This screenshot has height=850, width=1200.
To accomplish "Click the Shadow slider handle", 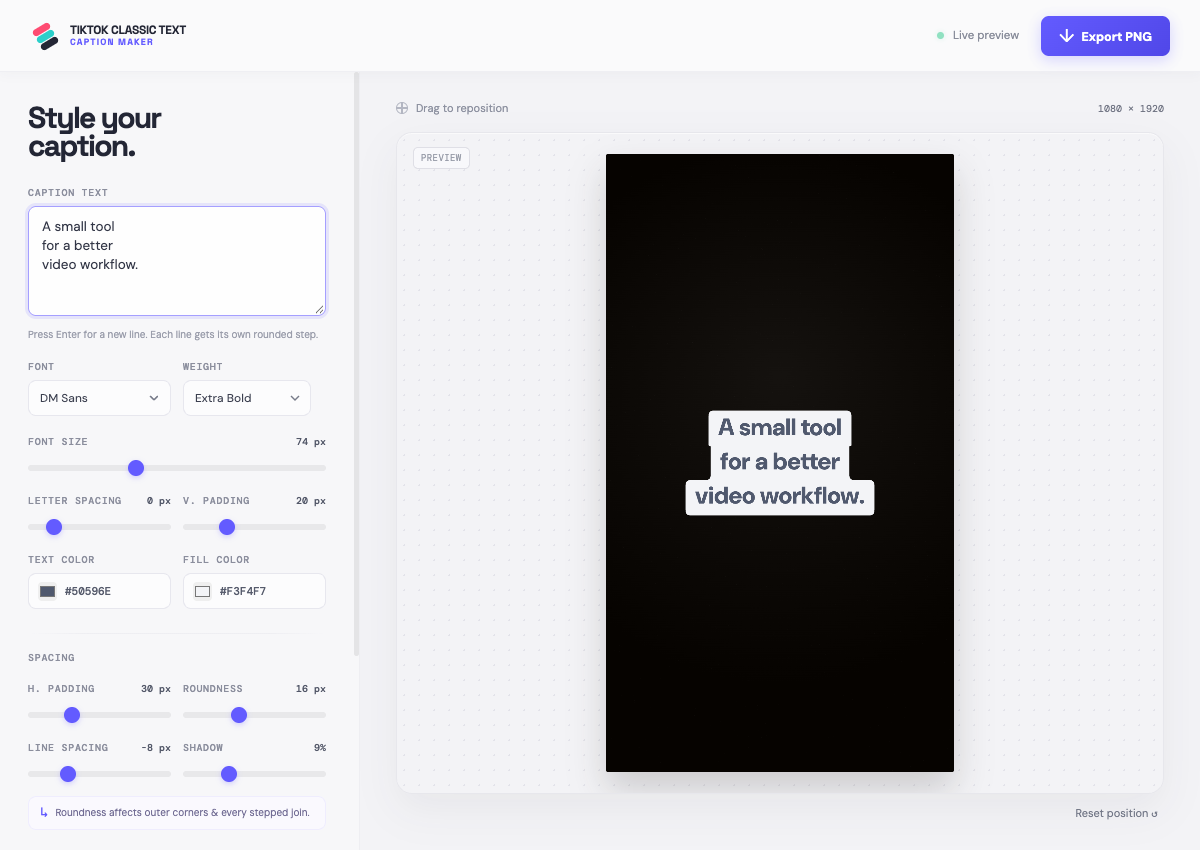I will pos(229,774).
